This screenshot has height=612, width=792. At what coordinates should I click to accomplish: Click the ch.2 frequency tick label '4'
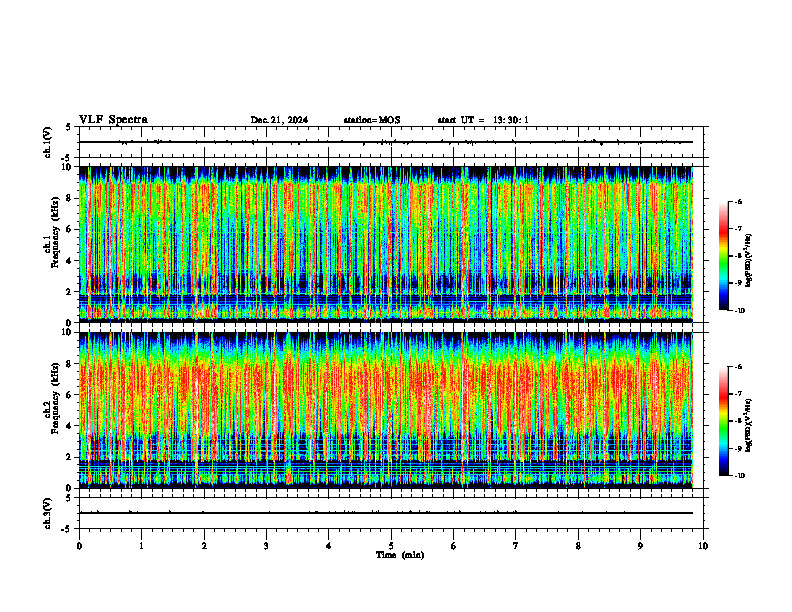70,426
